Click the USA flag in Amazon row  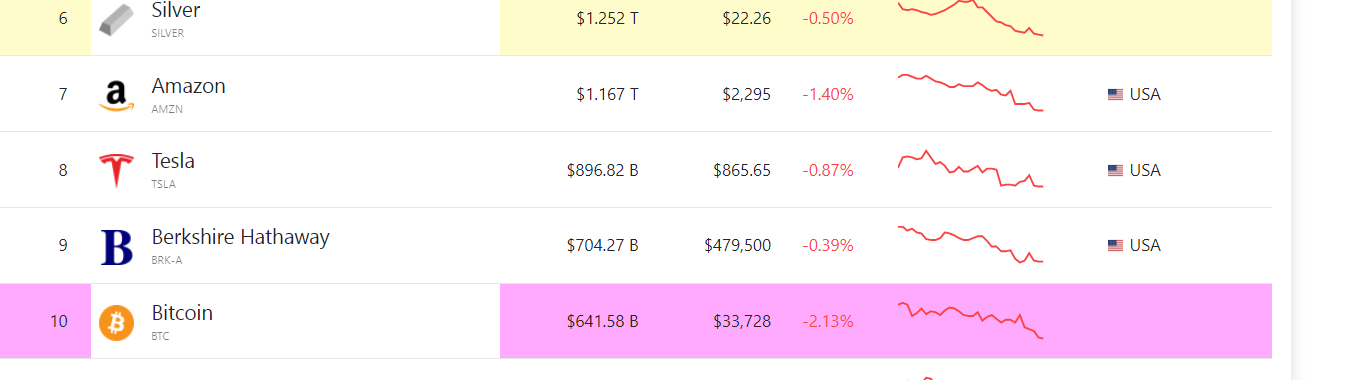click(1115, 95)
